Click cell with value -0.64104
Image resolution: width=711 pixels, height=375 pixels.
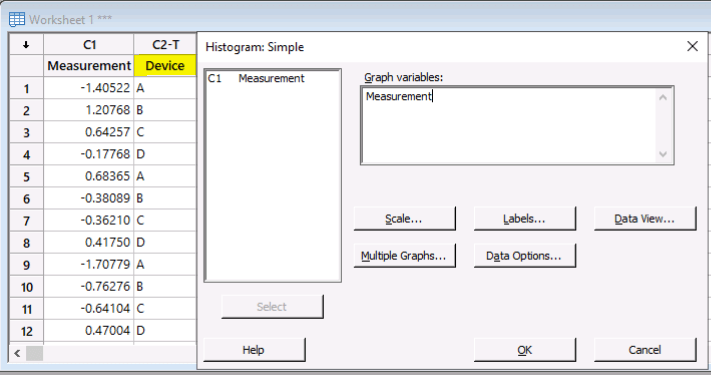tap(89, 309)
